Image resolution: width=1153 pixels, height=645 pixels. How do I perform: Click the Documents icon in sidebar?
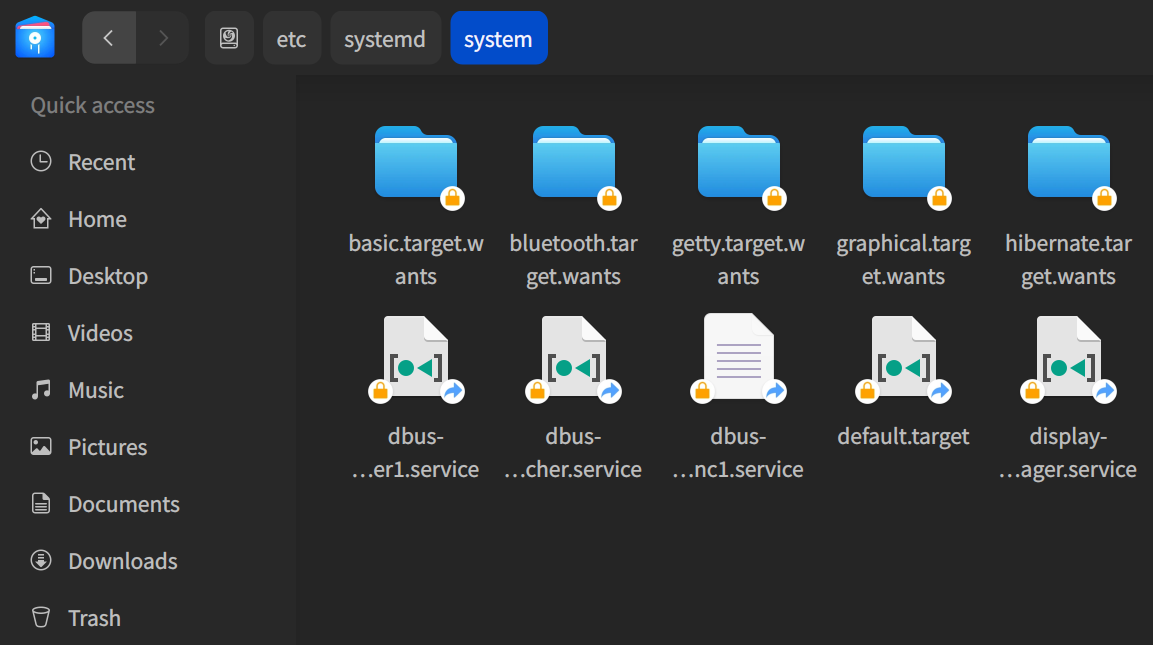(x=41, y=503)
